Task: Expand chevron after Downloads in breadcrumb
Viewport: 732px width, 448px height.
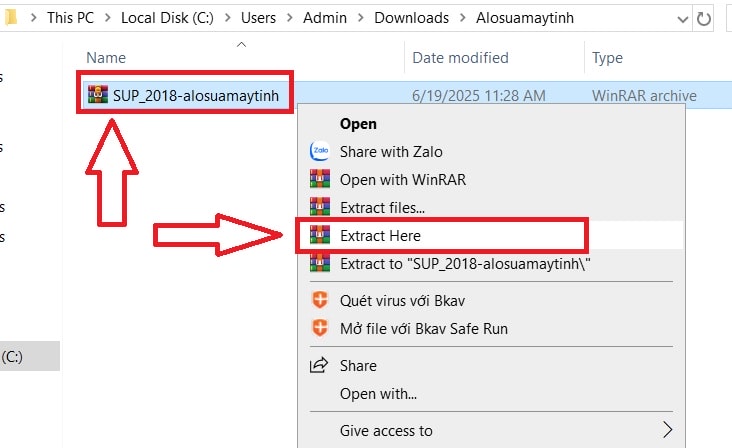Action: click(463, 18)
